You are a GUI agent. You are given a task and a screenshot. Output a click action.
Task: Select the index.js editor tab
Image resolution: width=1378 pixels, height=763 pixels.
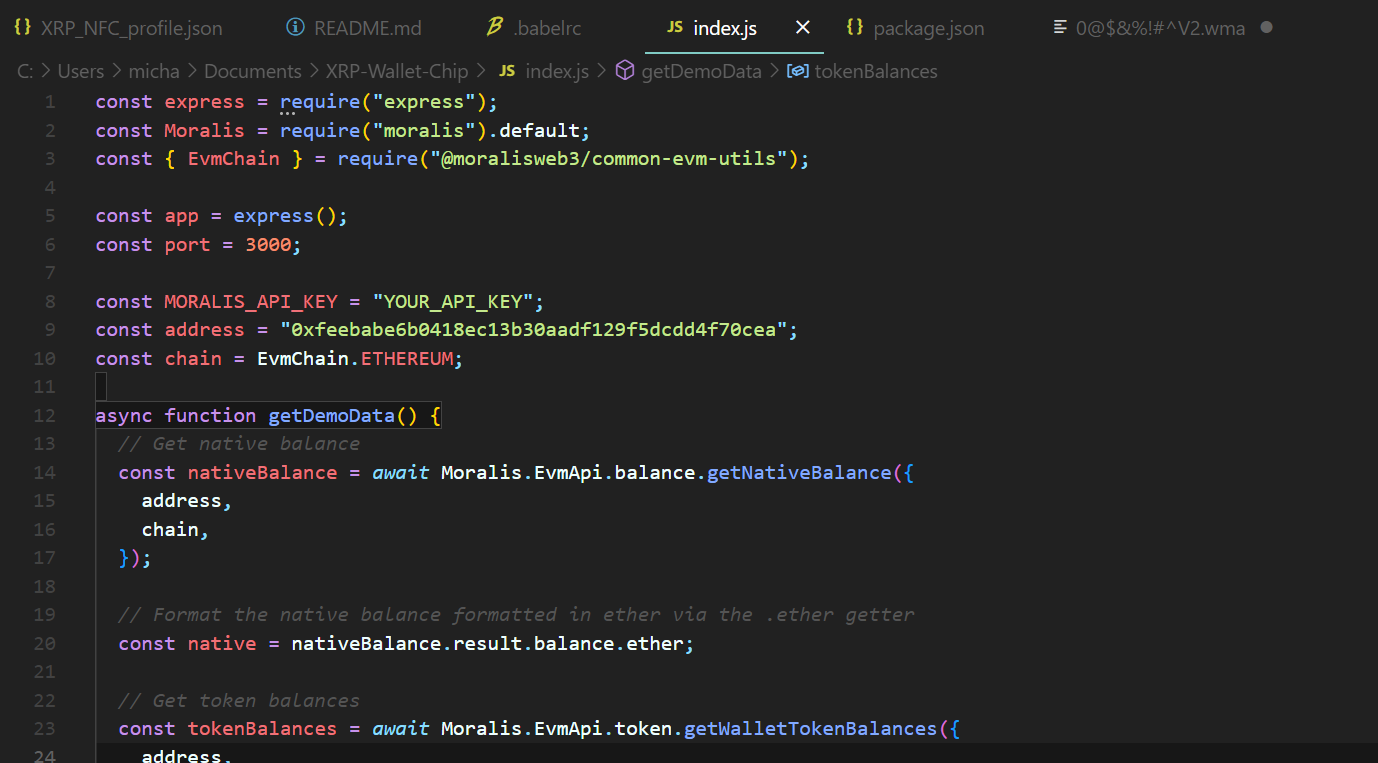pyautogui.click(x=725, y=28)
